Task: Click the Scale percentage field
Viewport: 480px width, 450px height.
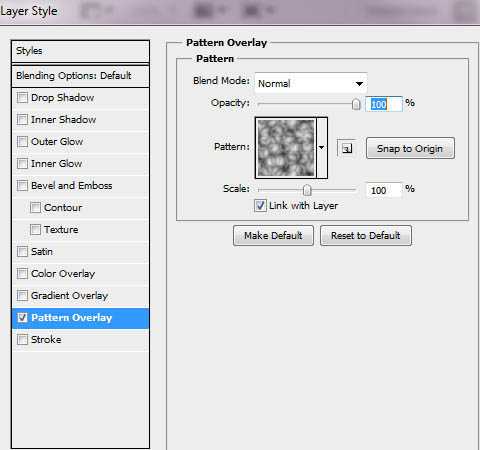Action: 384,190
